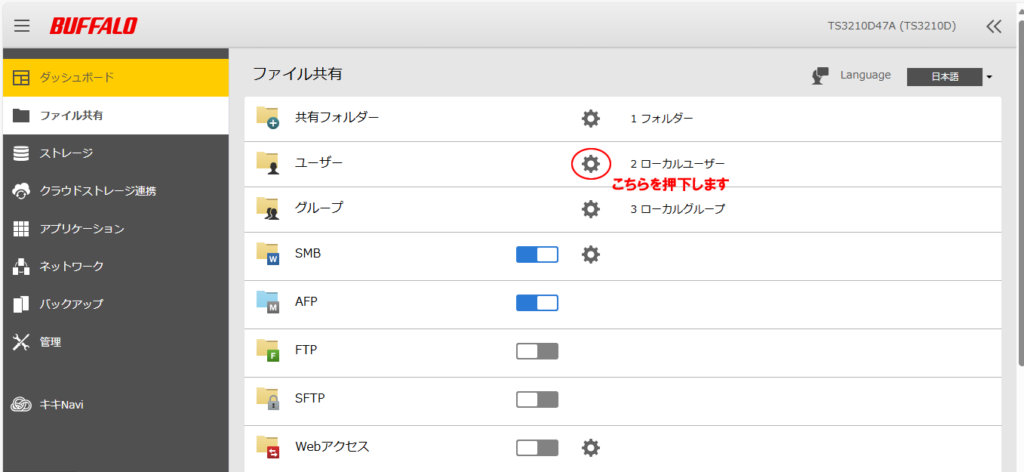Click the SFTP lock folder icon
The image size is (1024, 472).
(268, 399)
